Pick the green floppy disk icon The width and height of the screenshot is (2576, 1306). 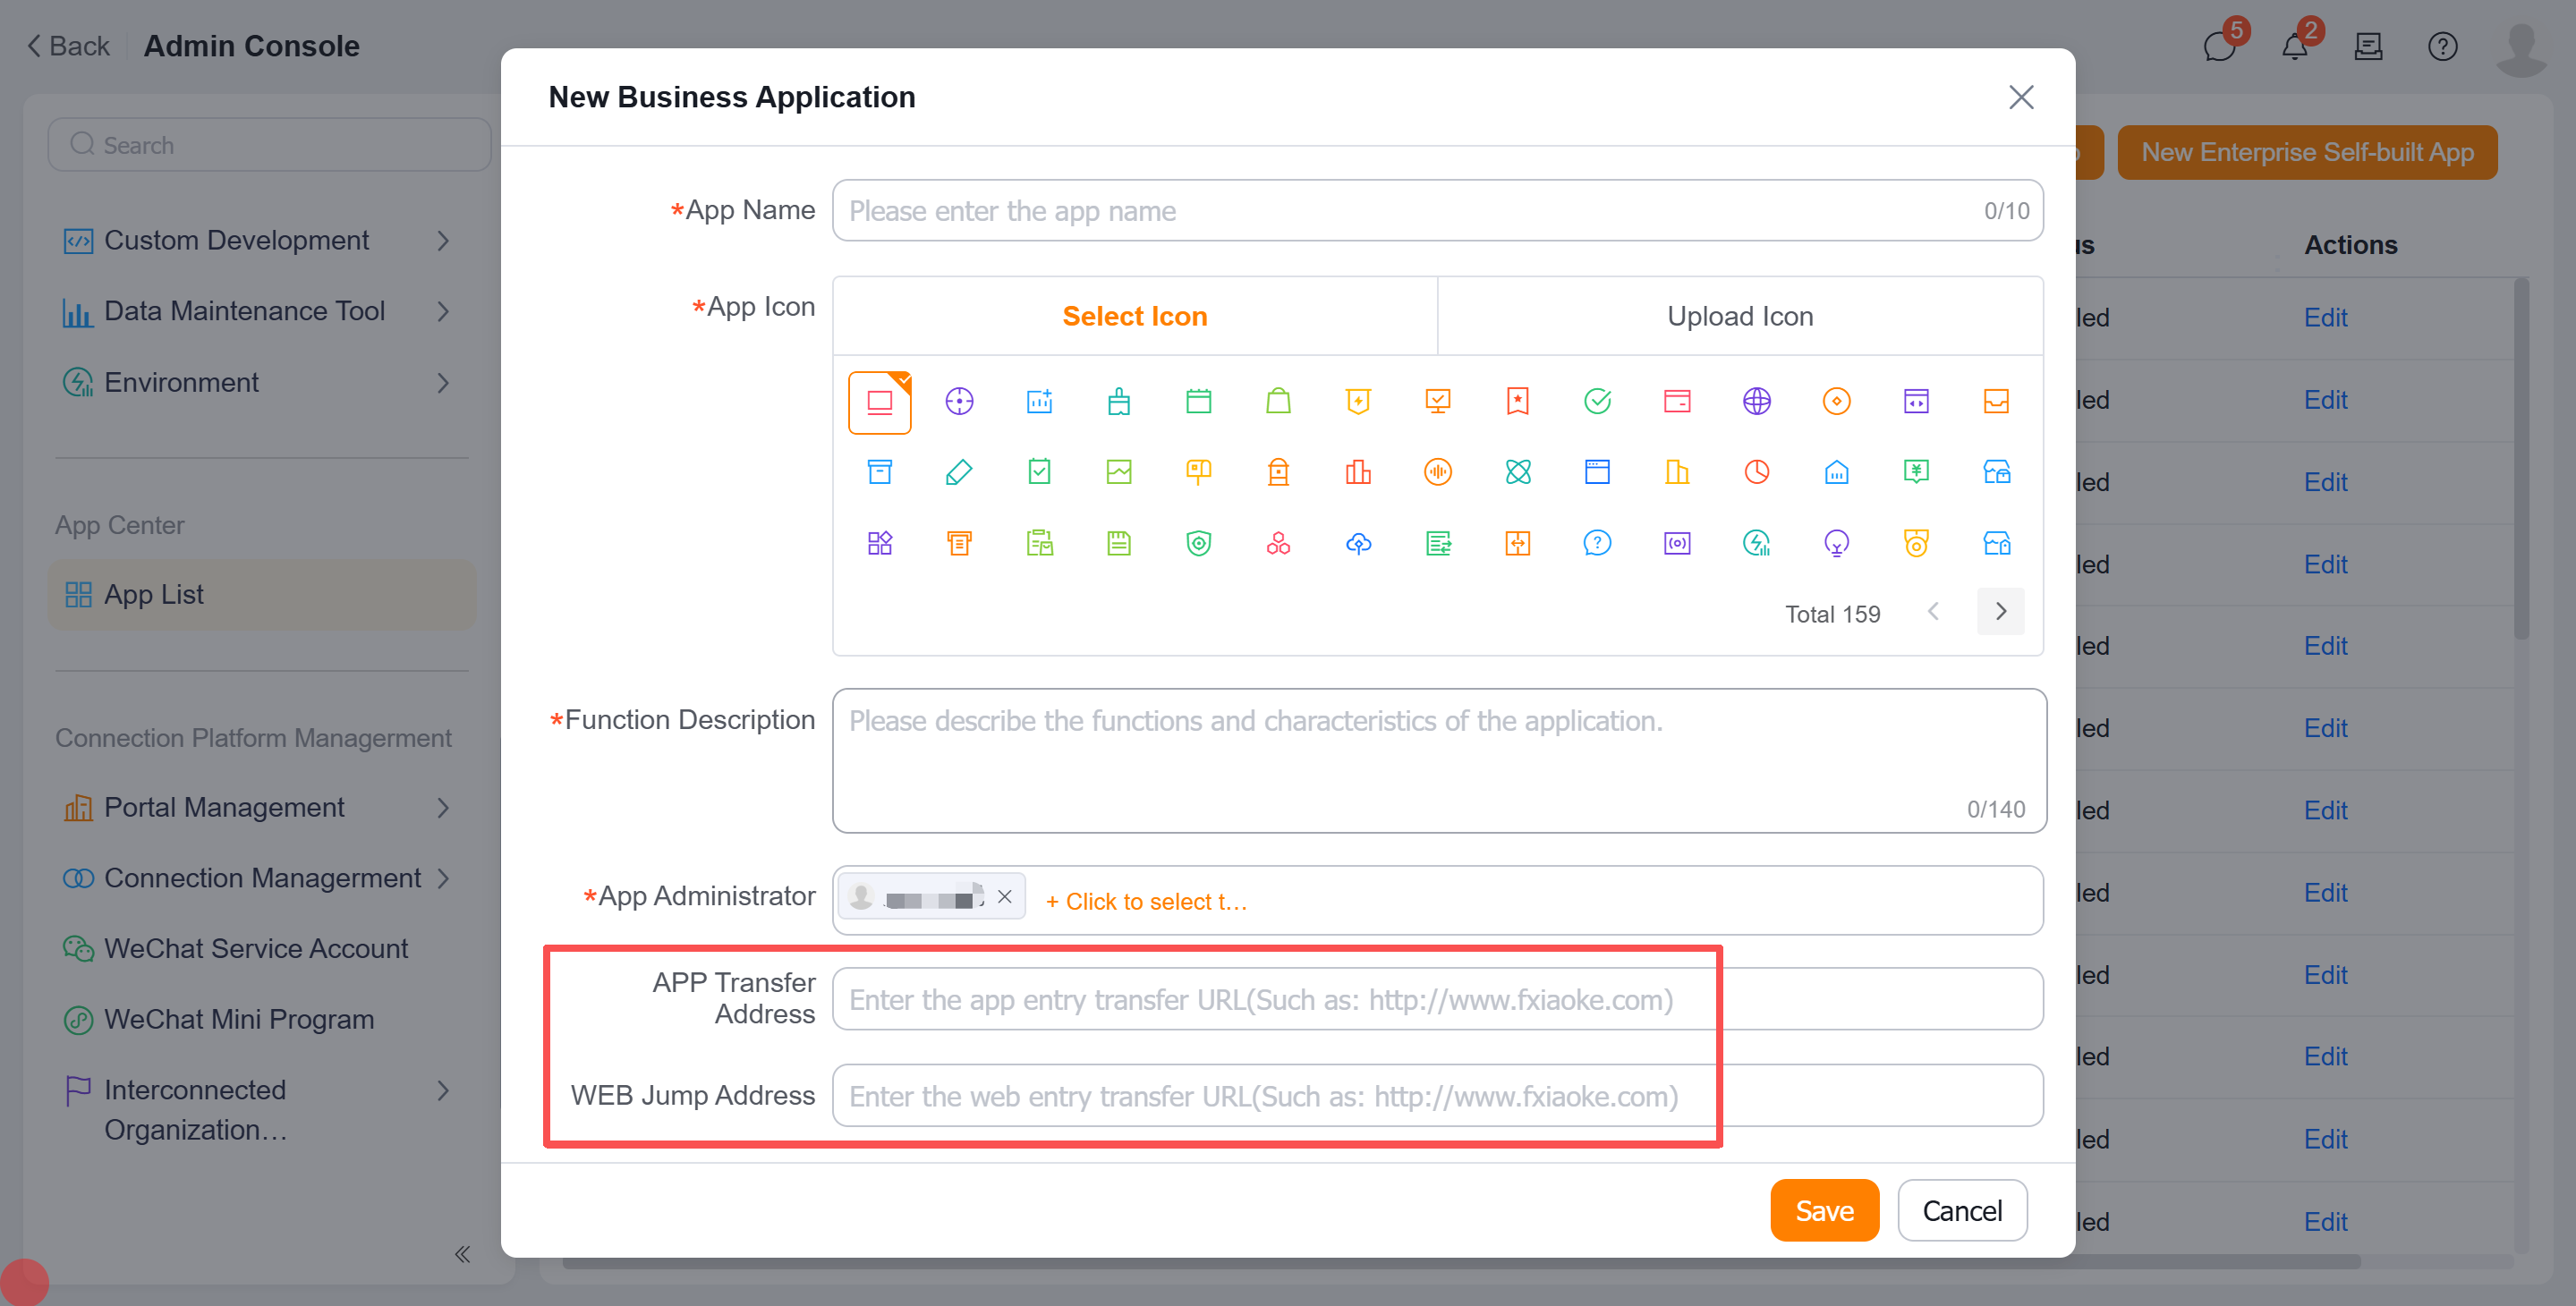1119,543
